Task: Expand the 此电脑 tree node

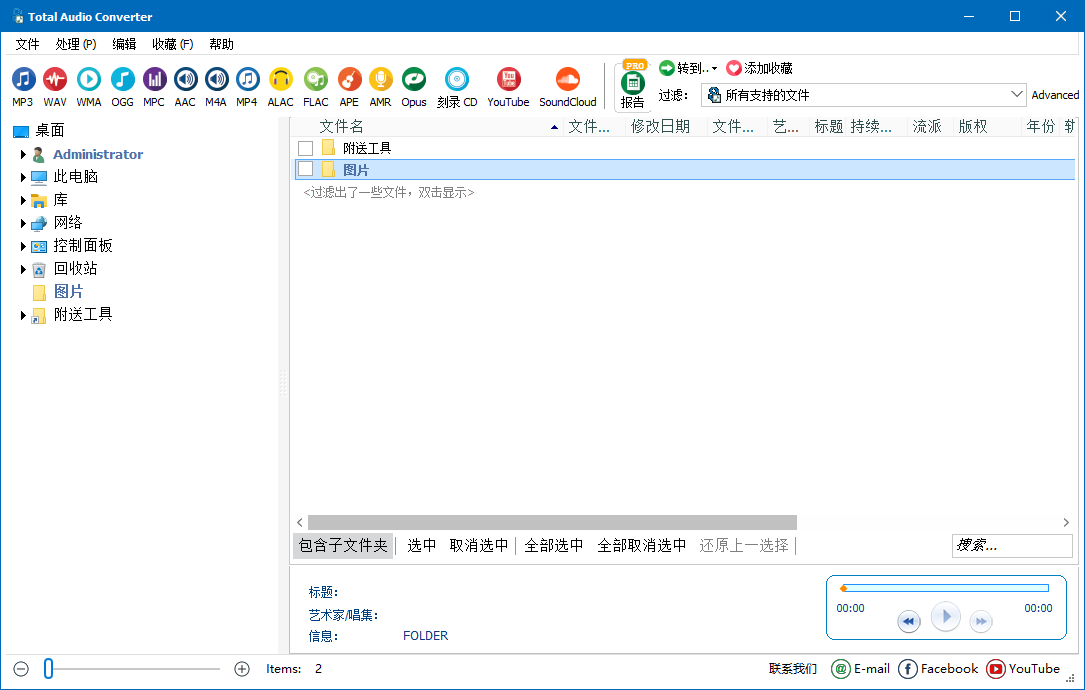Action: 24,176
